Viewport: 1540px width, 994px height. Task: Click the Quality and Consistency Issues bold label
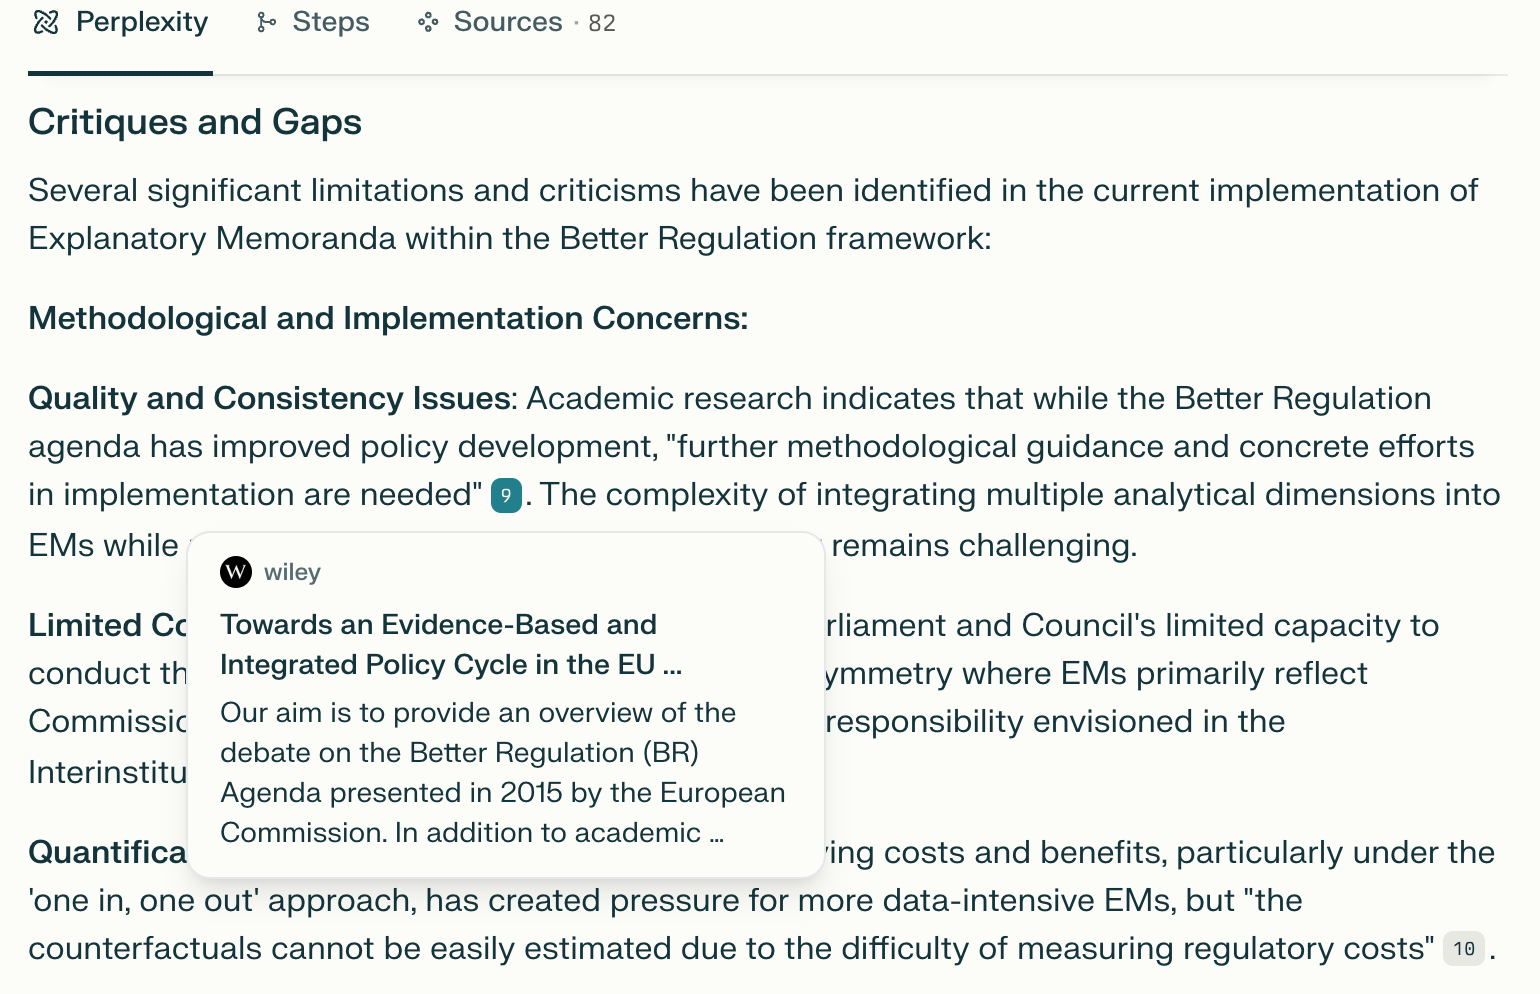tap(269, 398)
